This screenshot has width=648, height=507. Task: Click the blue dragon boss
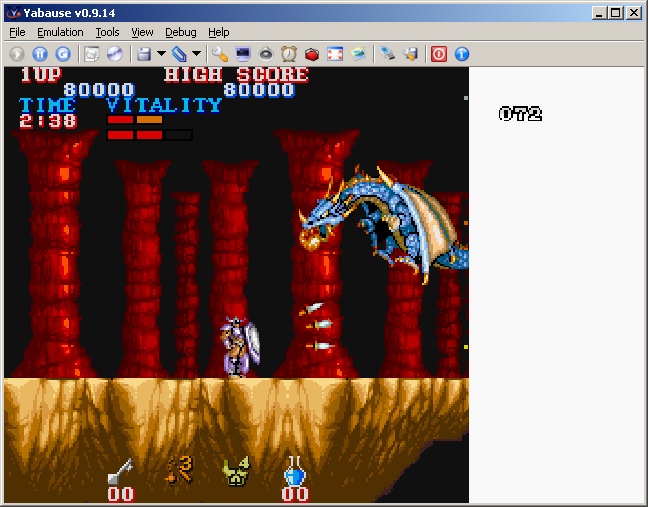tap(384, 223)
